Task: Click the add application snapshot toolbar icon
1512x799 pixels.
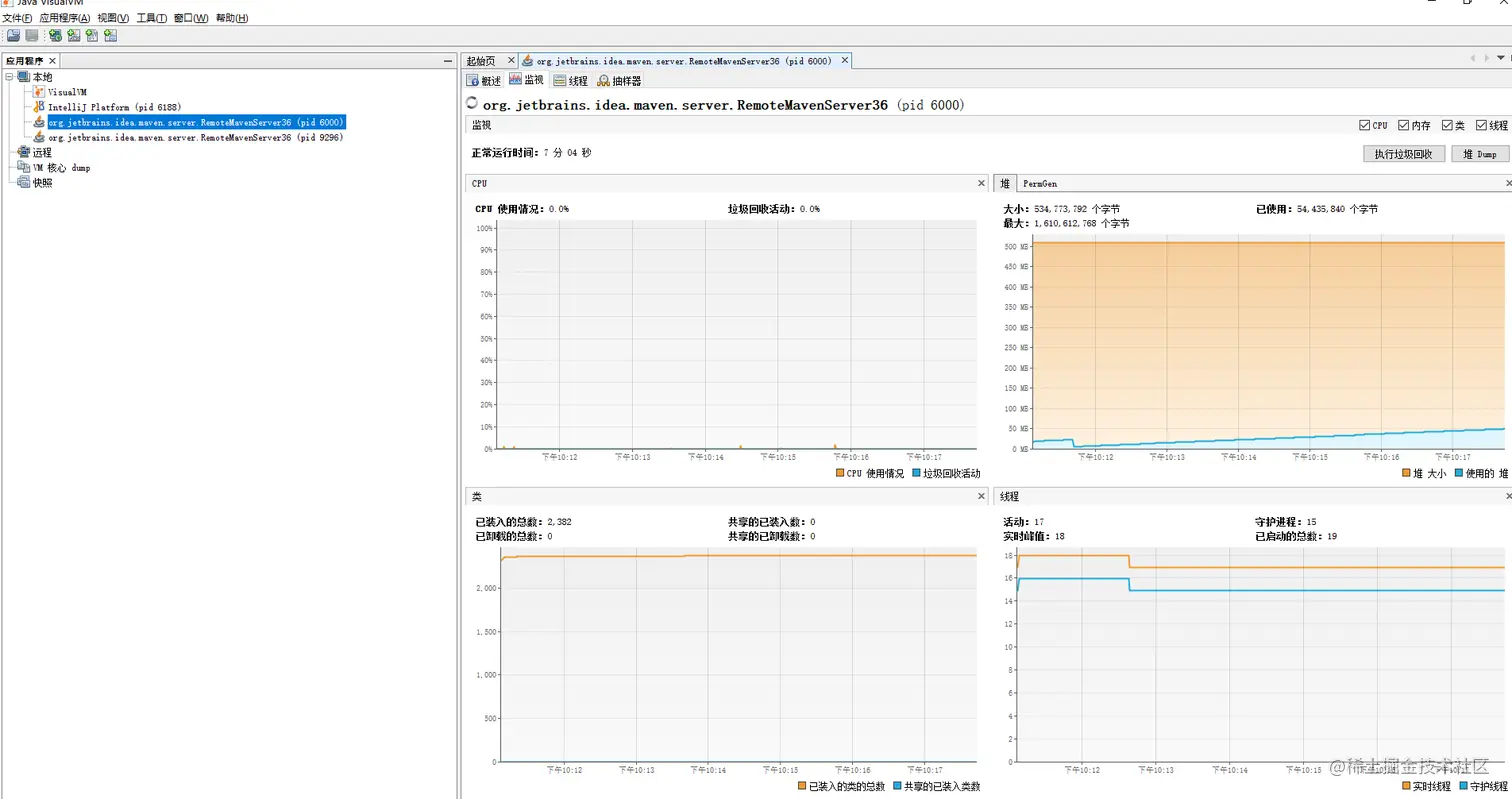Action: click(111, 35)
